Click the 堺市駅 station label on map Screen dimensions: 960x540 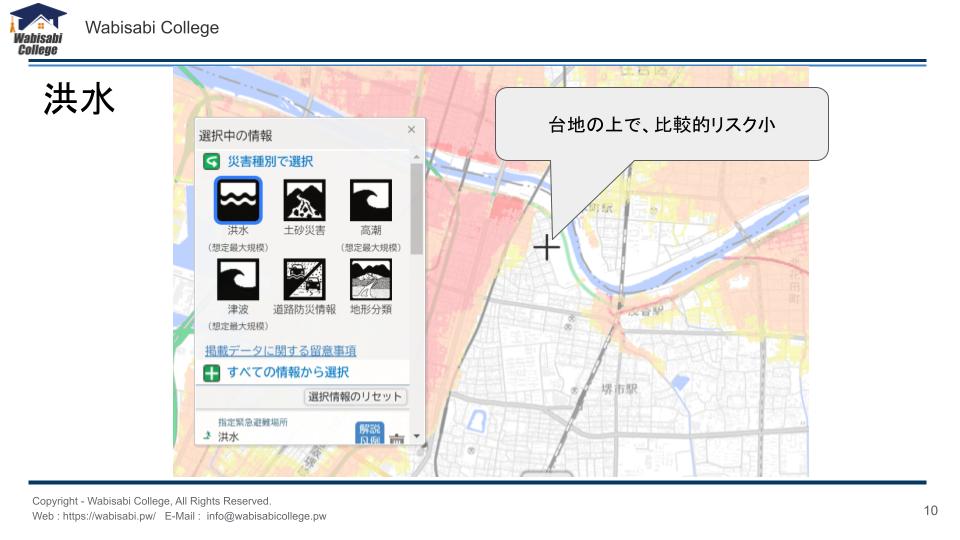[x=620, y=388]
